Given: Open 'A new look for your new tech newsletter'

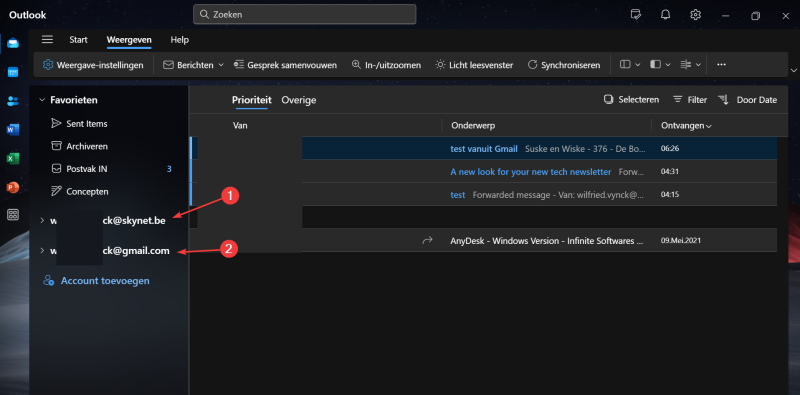Looking at the screenshot, I should [483, 171].
